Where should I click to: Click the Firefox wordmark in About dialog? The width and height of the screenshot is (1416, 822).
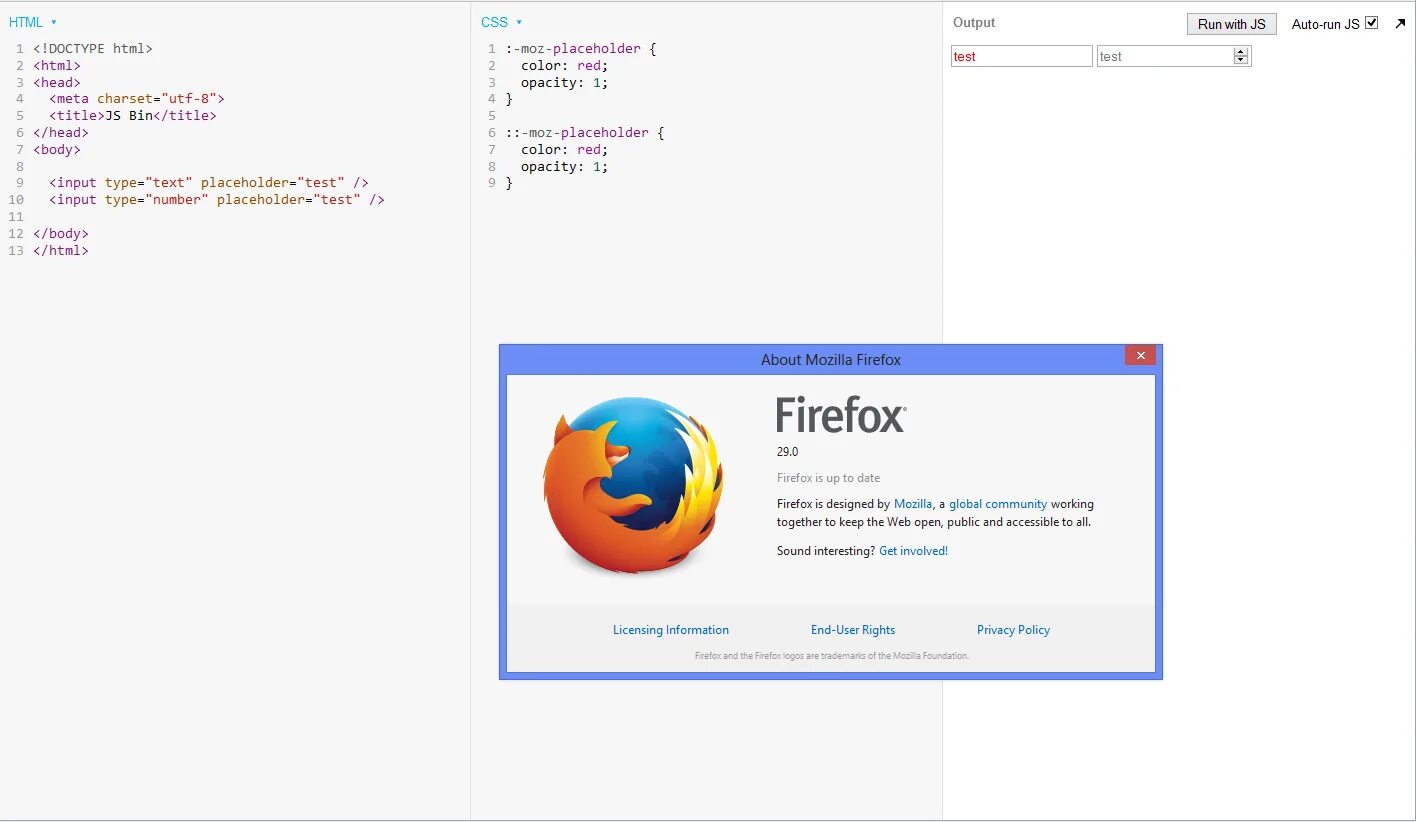tap(841, 415)
